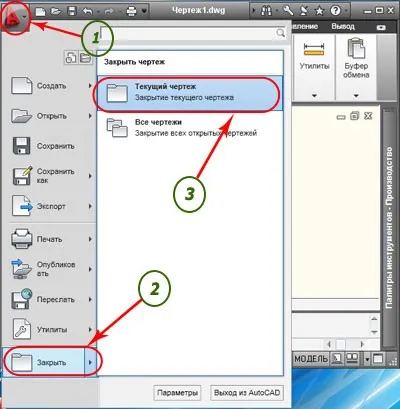Switch to МОДЕЛЬ space in status bar
This screenshot has width=400, height=409.
tap(311, 359)
